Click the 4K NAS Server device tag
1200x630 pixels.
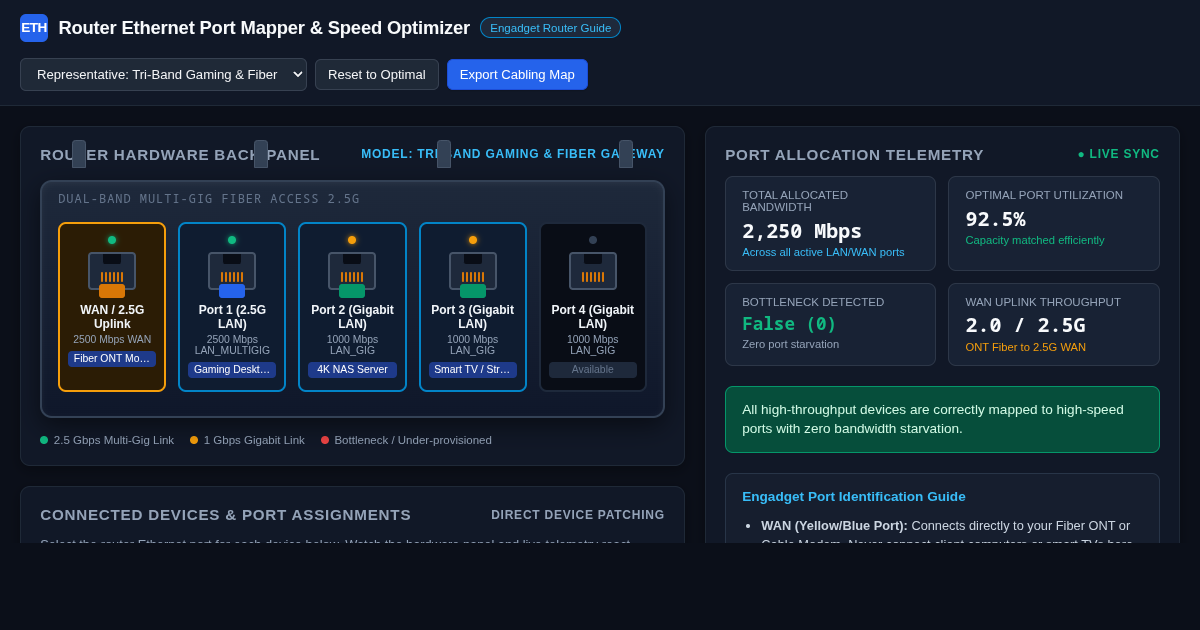tap(352, 370)
